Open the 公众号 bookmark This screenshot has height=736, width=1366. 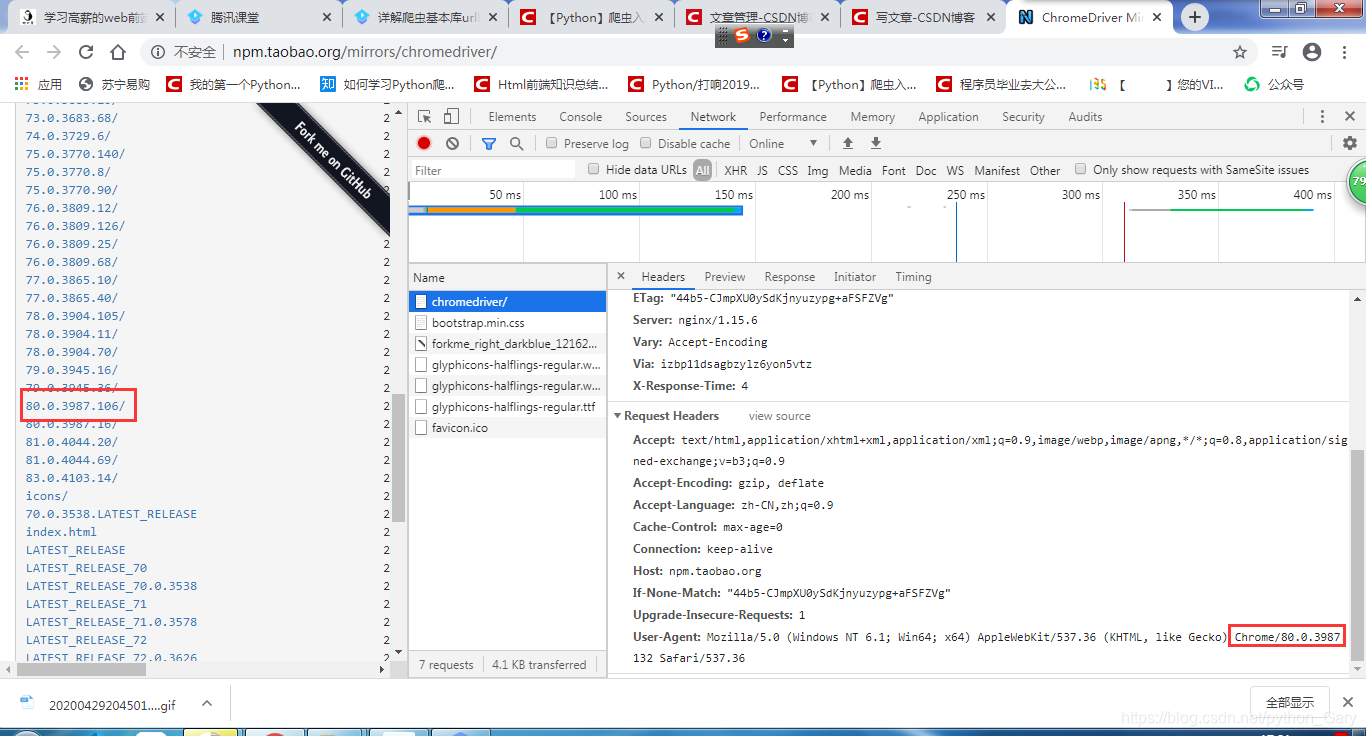click(x=1275, y=85)
